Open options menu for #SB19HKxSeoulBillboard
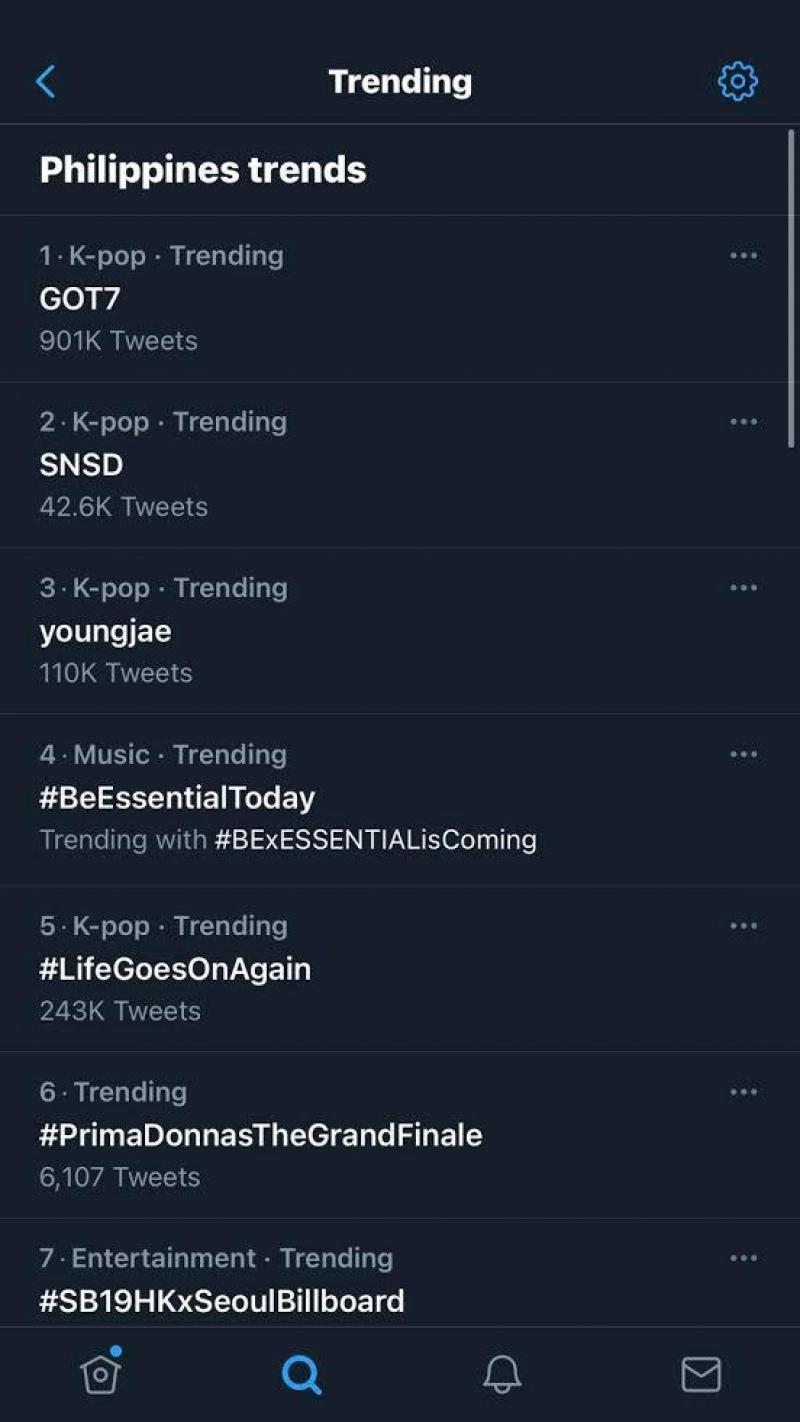800x1422 pixels. 744,1258
